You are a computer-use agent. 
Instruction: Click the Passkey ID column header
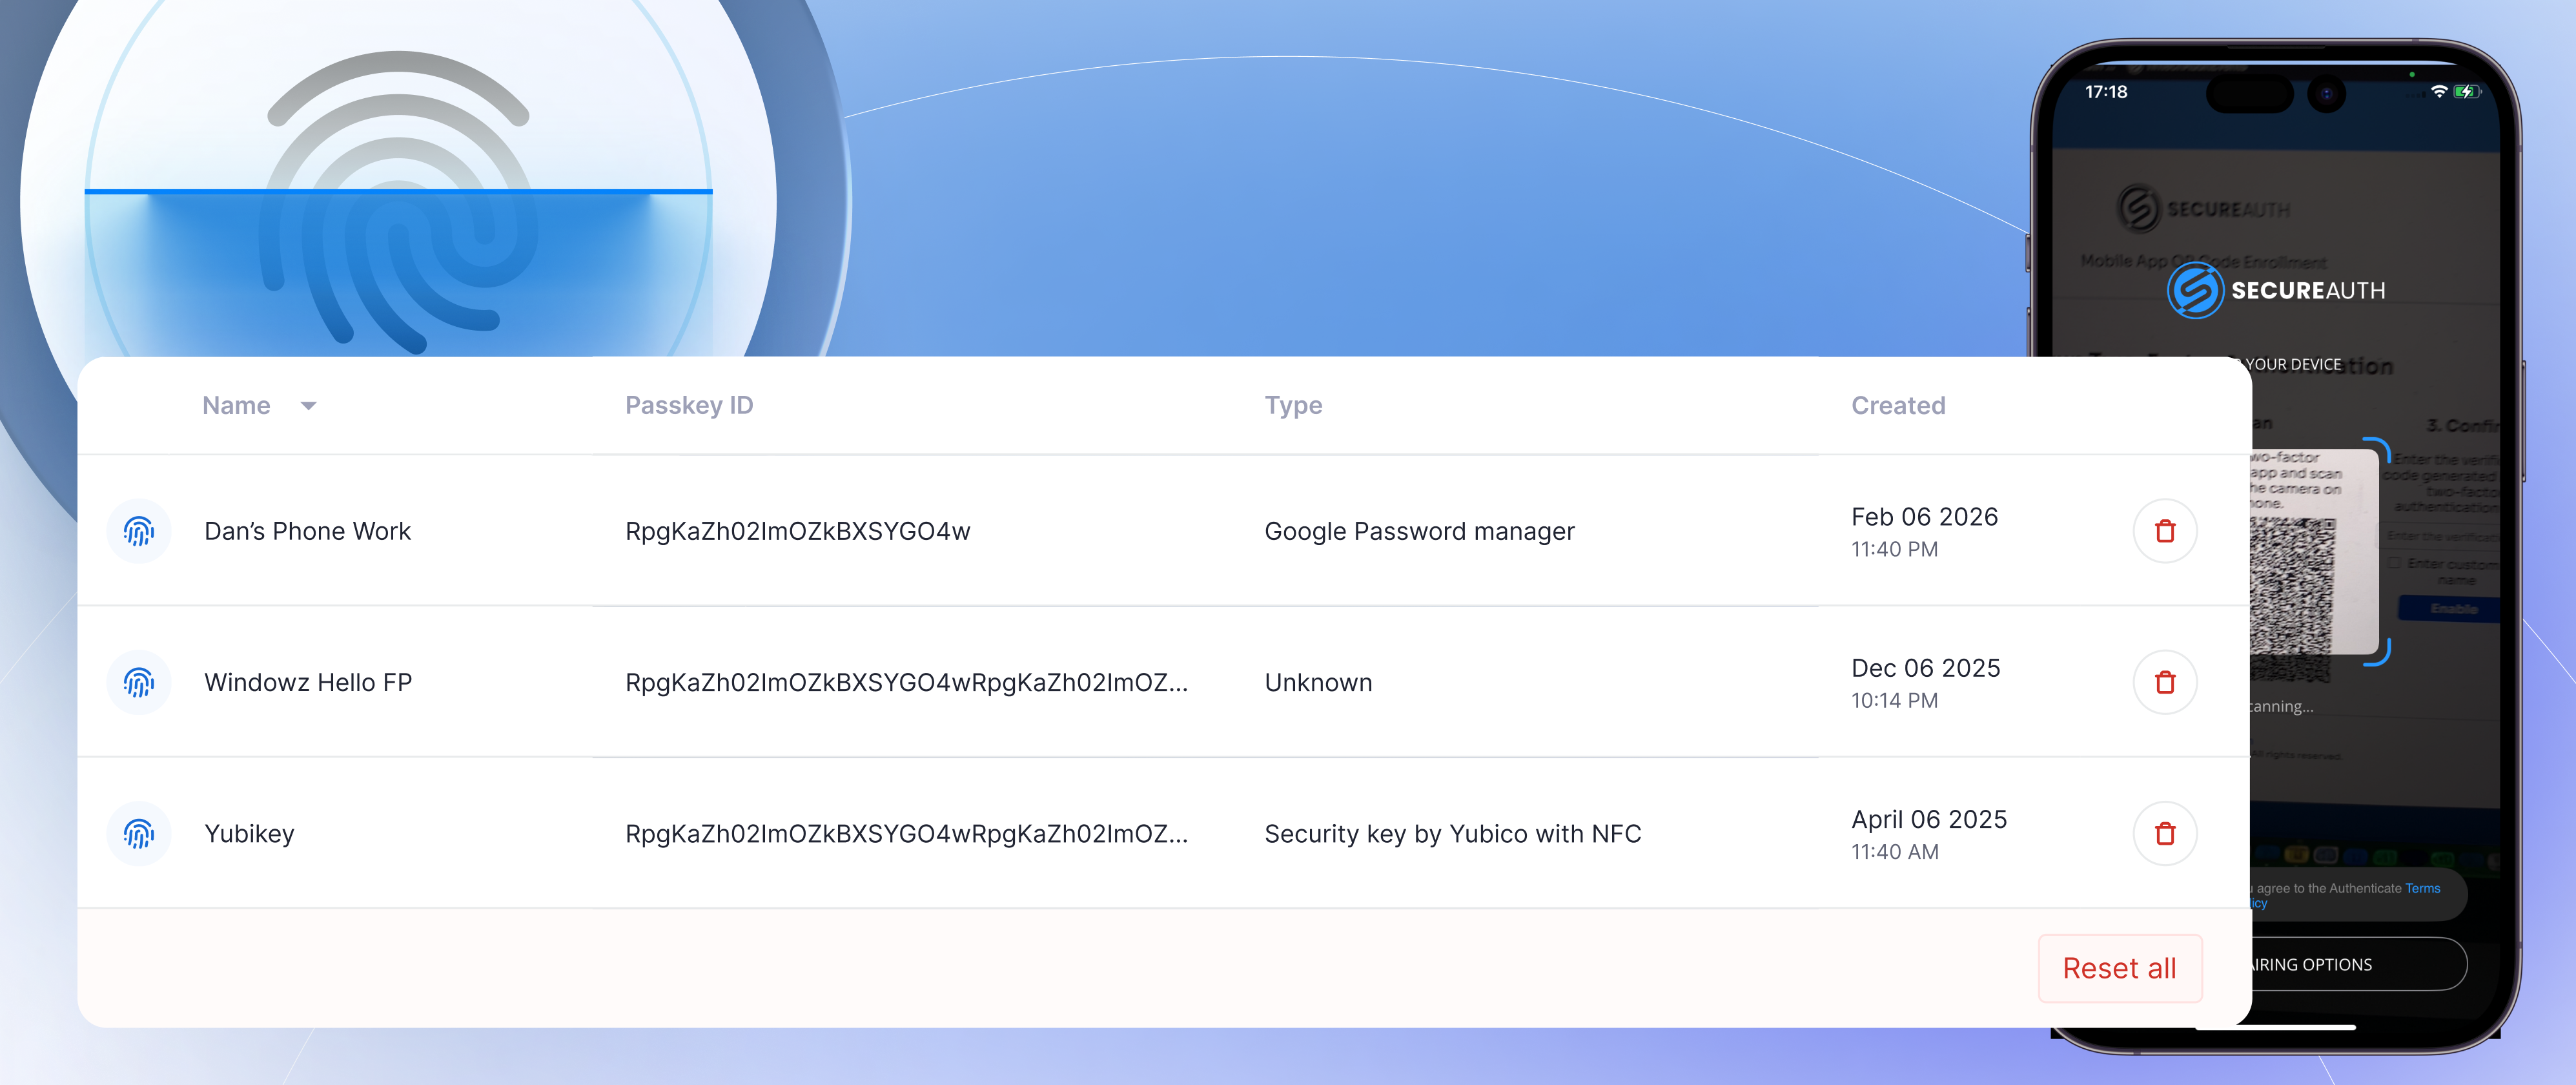689,405
